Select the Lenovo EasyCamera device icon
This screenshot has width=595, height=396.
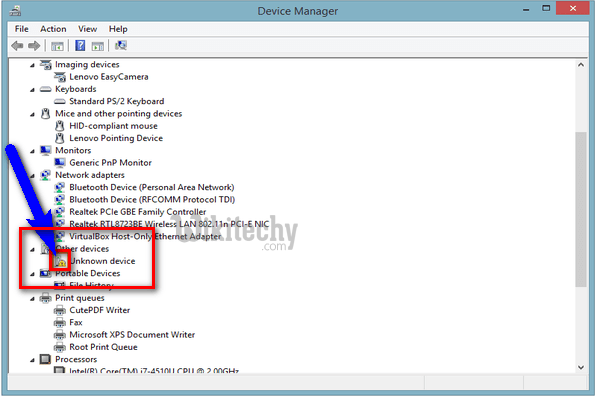(60, 77)
